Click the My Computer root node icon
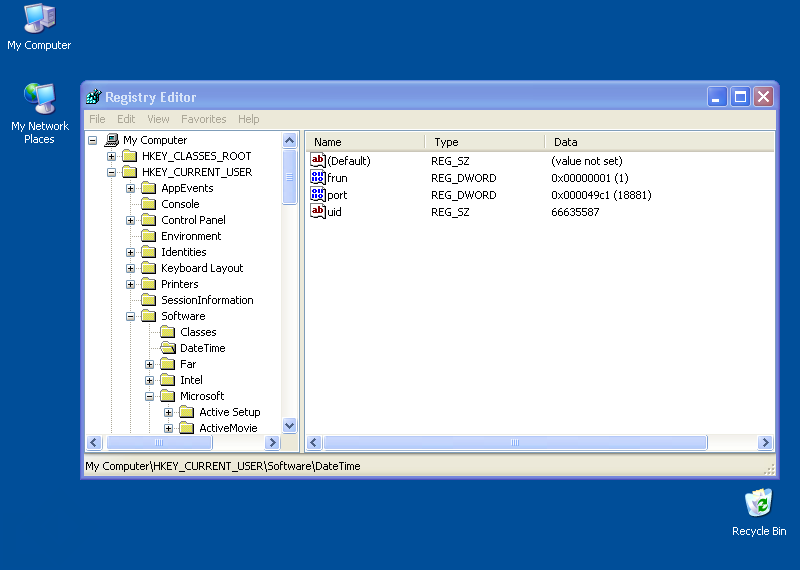The image size is (800, 570). (111, 140)
